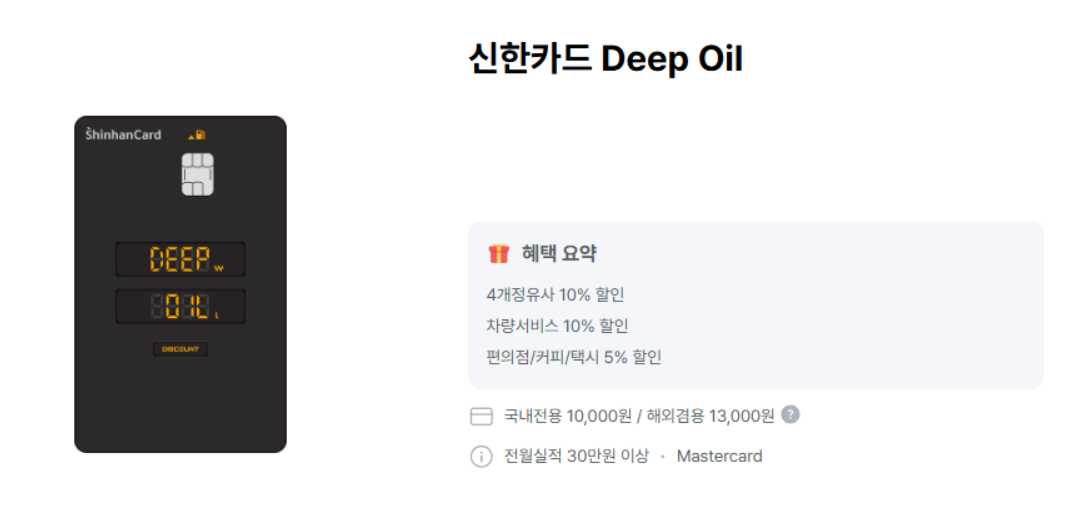Click the gift icon beside 혜택 요약
This screenshot has height=516, width=1075.
(499, 254)
